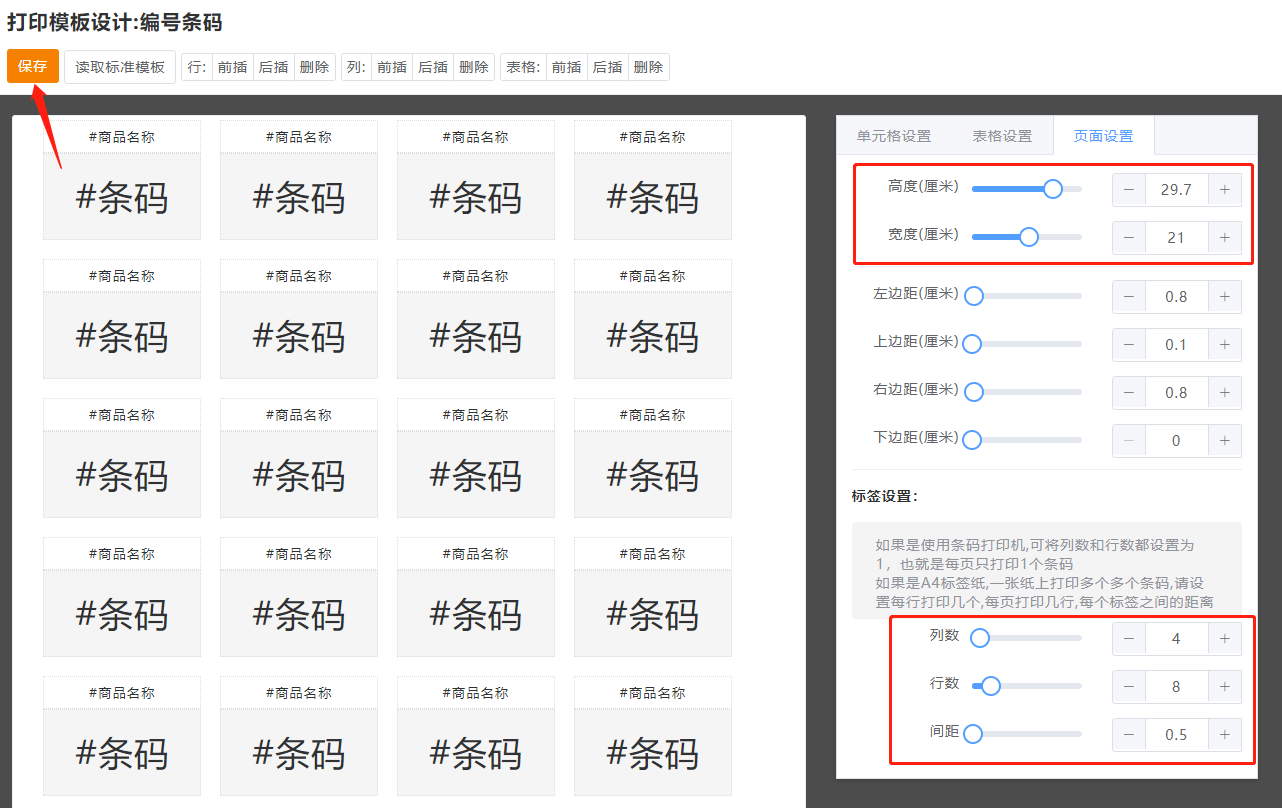Increase 列数 column count with plus
Image resolution: width=1282 pixels, height=808 pixels.
pyautogui.click(x=1224, y=639)
